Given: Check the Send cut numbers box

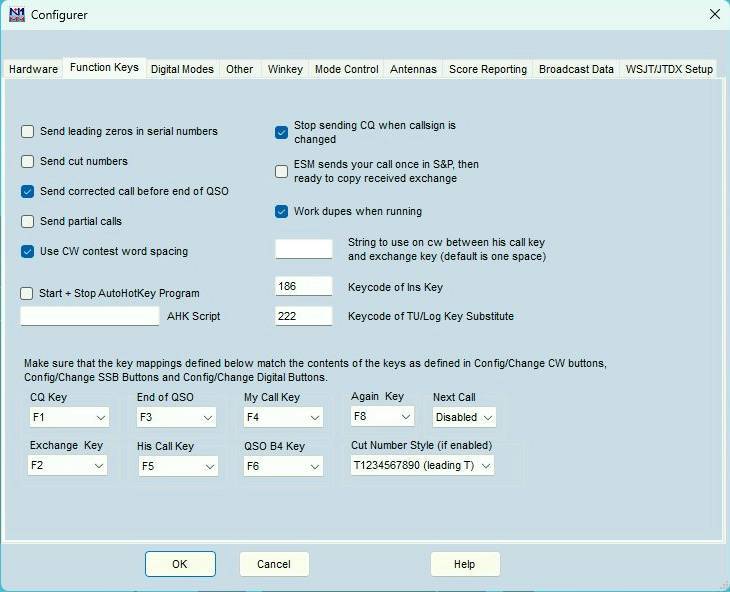Looking at the screenshot, I should coord(27,161).
